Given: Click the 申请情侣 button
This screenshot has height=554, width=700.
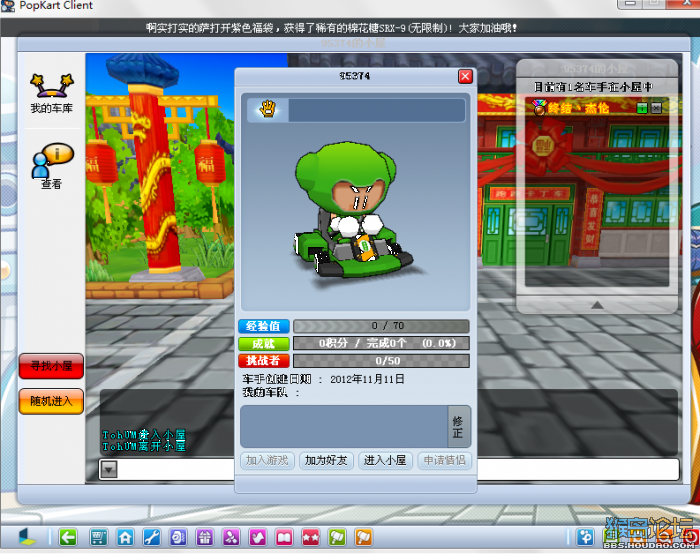Looking at the screenshot, I should pos(444,461).
